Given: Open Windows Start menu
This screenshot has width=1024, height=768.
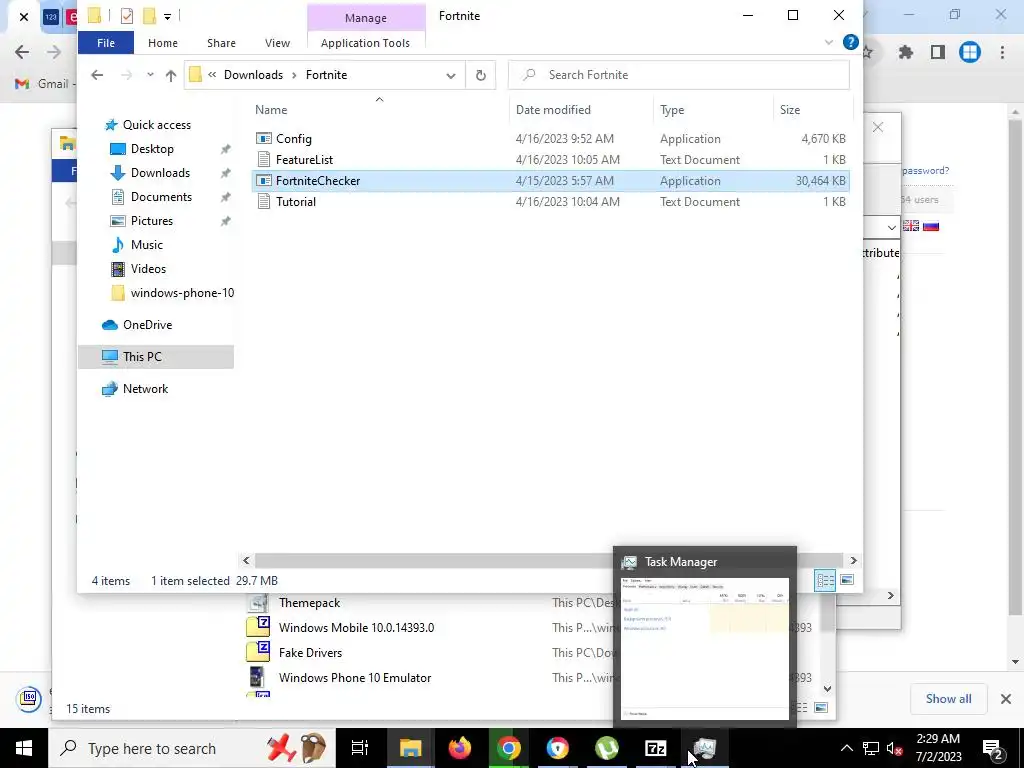Looking at the screenshot, I should [24, 748].
